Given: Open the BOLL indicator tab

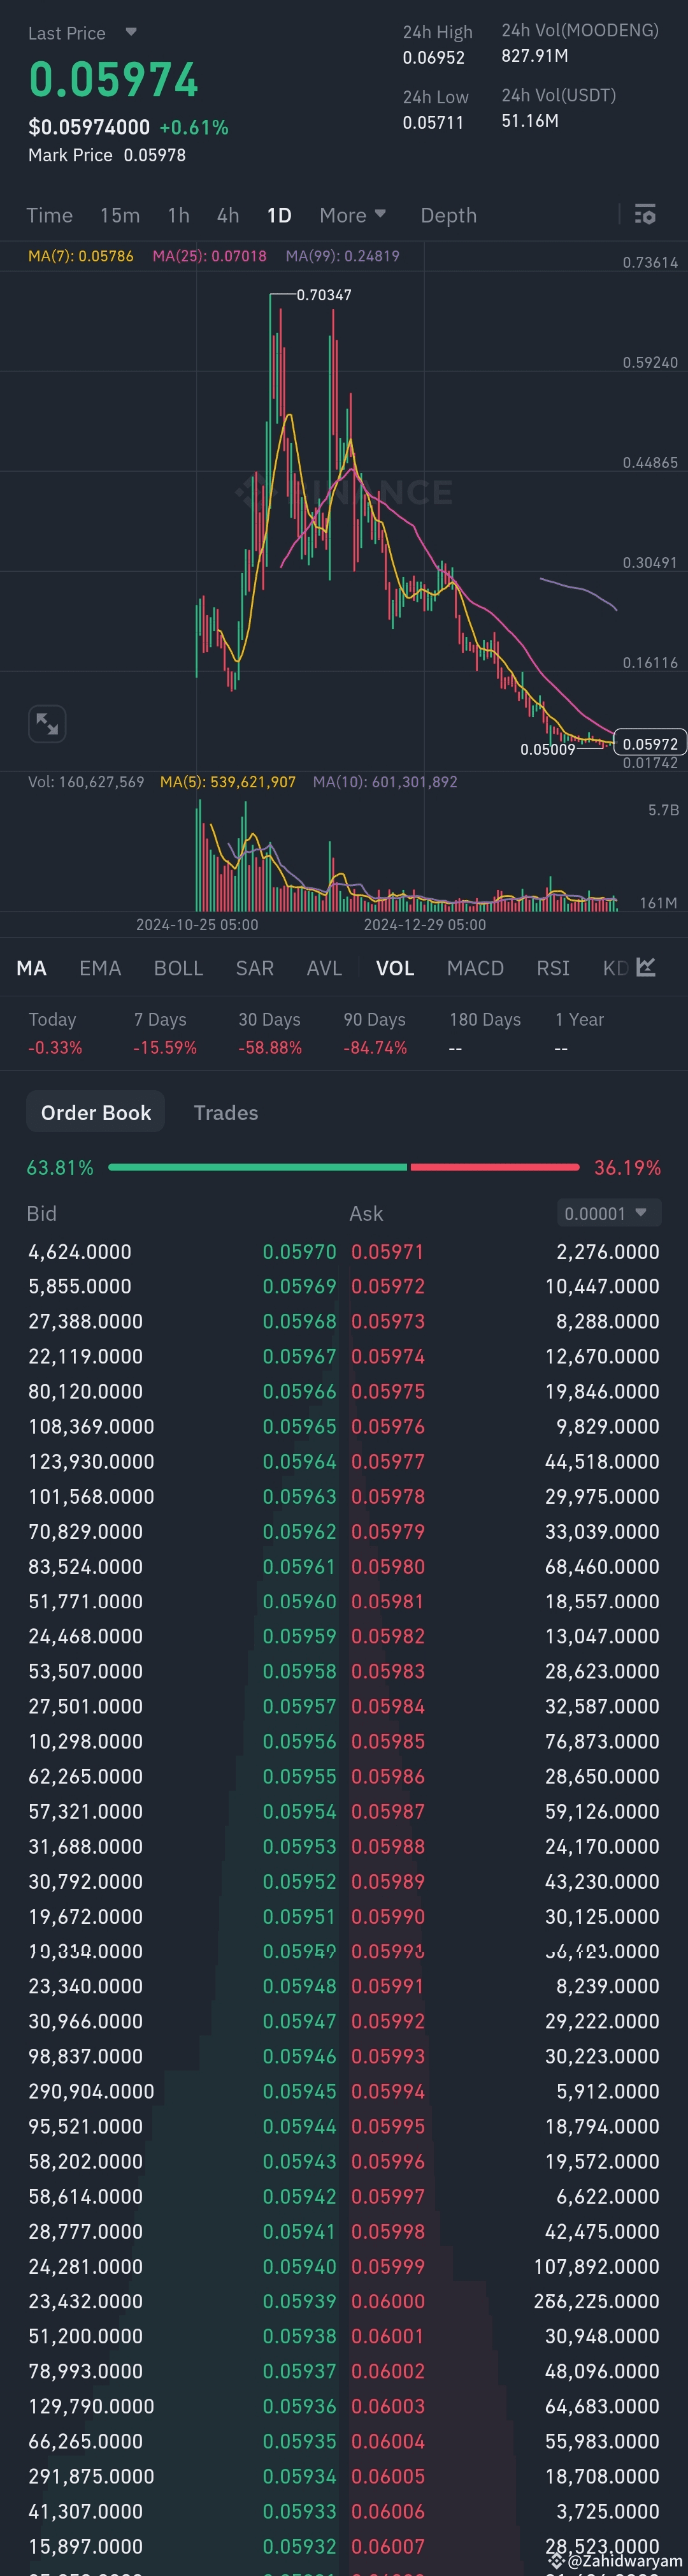Looking at the screenshot, I should (x=178, y=967).
